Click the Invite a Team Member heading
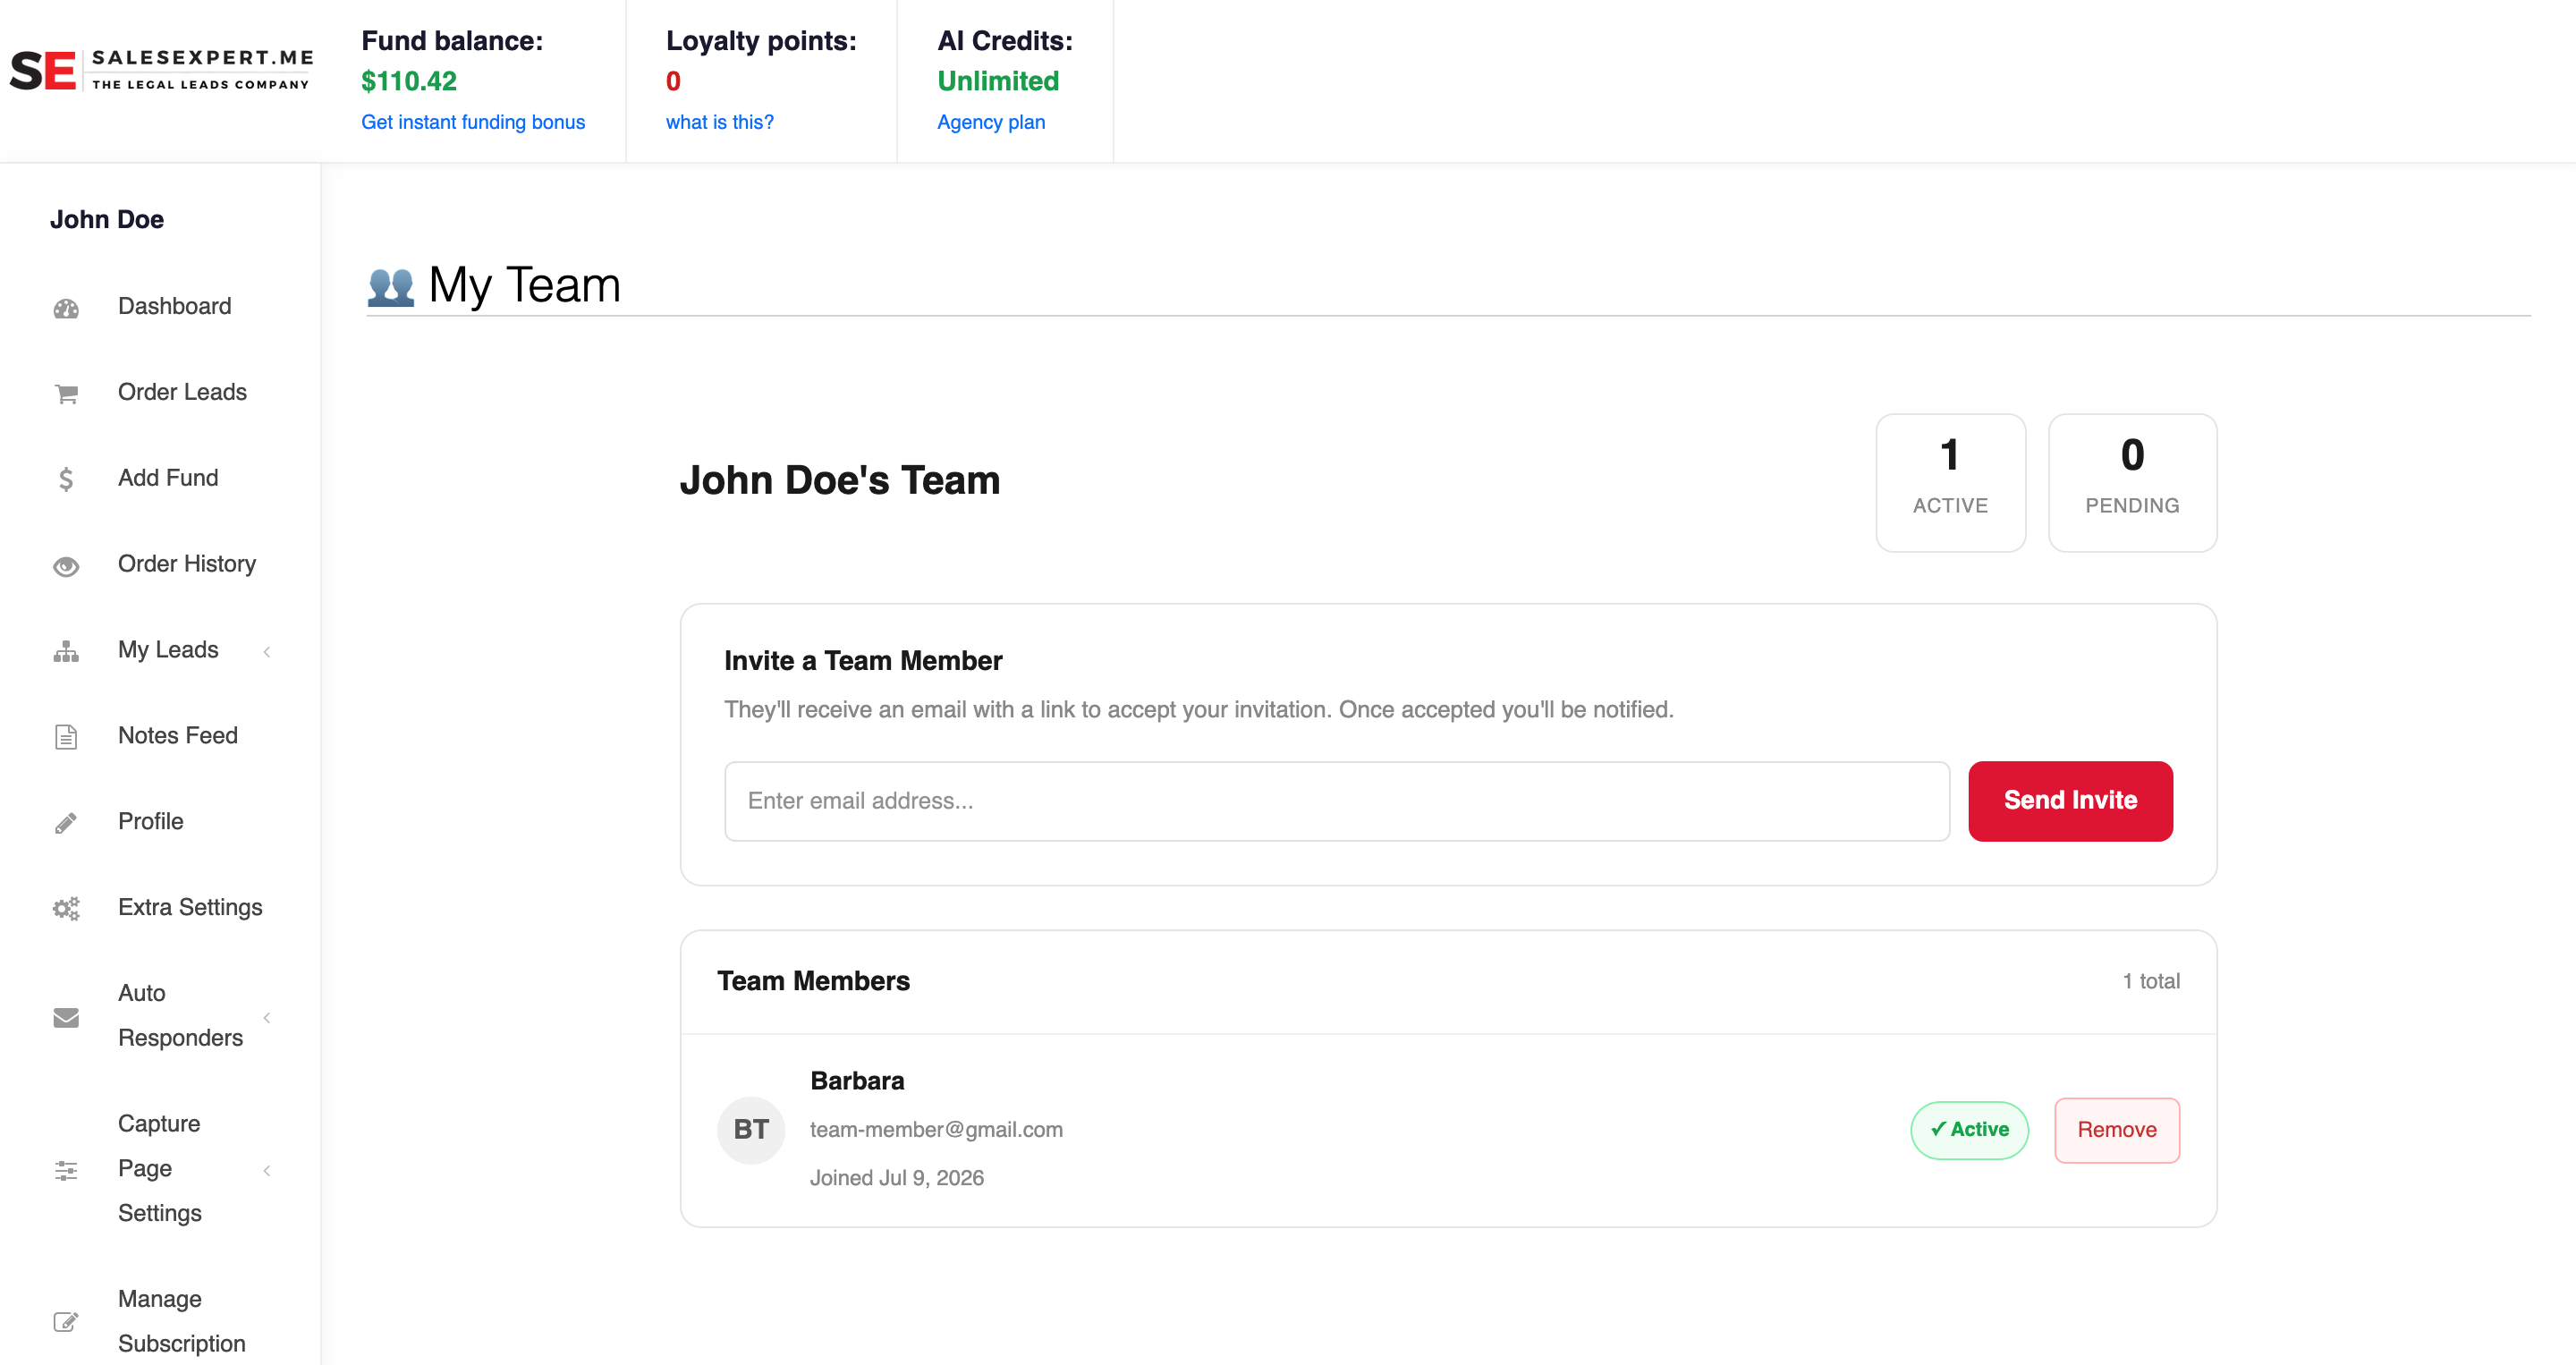This screenshot has height=1365, width=2576. pyautogui.click(x=863, y=661)
